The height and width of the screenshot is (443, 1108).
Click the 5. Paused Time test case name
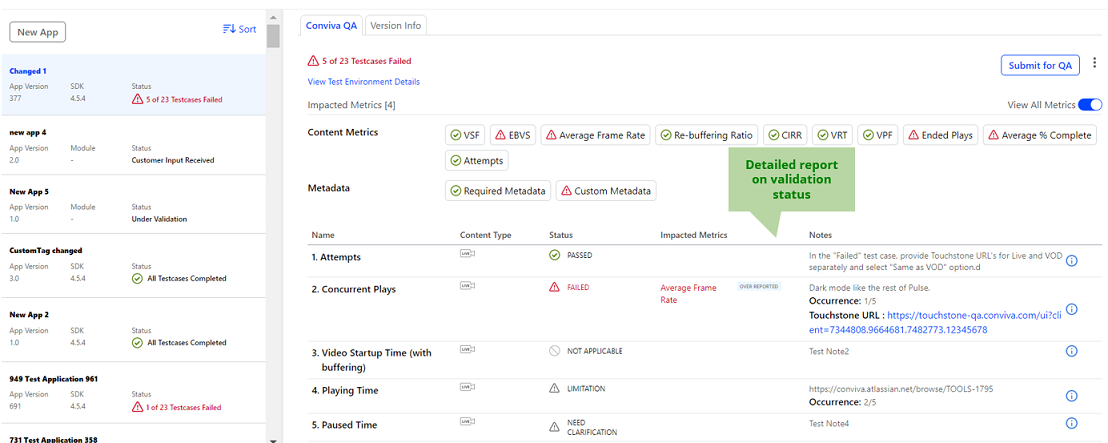[344, 425]
